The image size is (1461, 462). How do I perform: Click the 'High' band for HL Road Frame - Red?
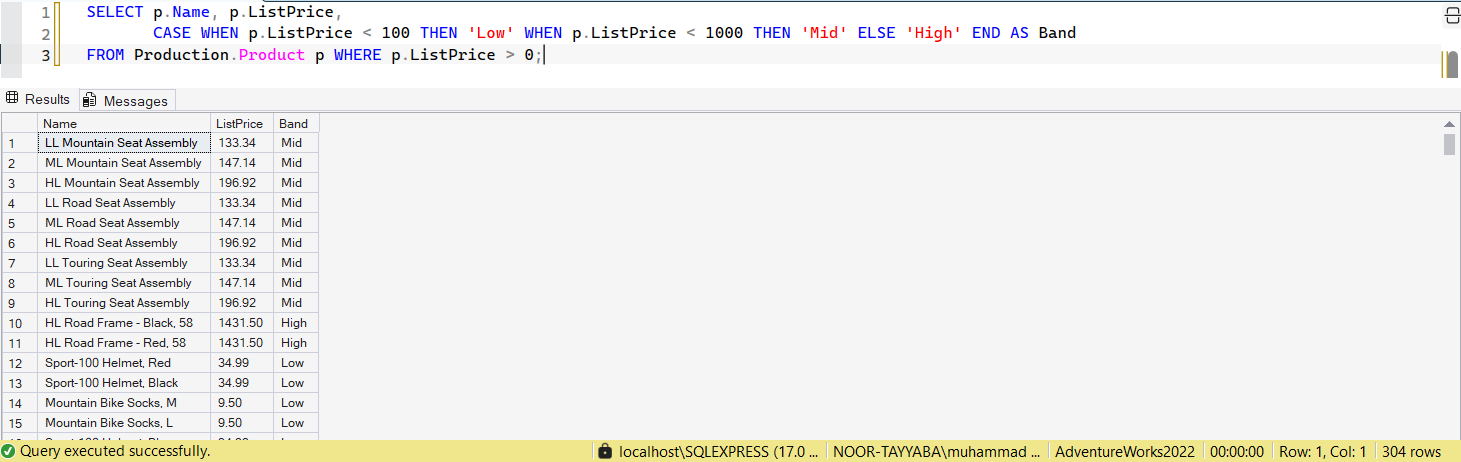[296, 343]
